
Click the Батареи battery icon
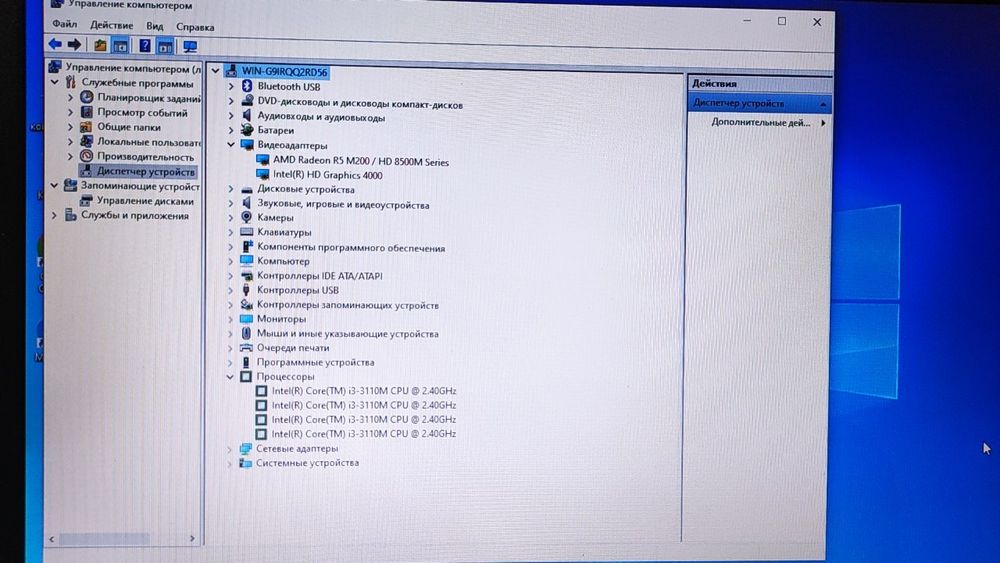[x=247, y=130]
